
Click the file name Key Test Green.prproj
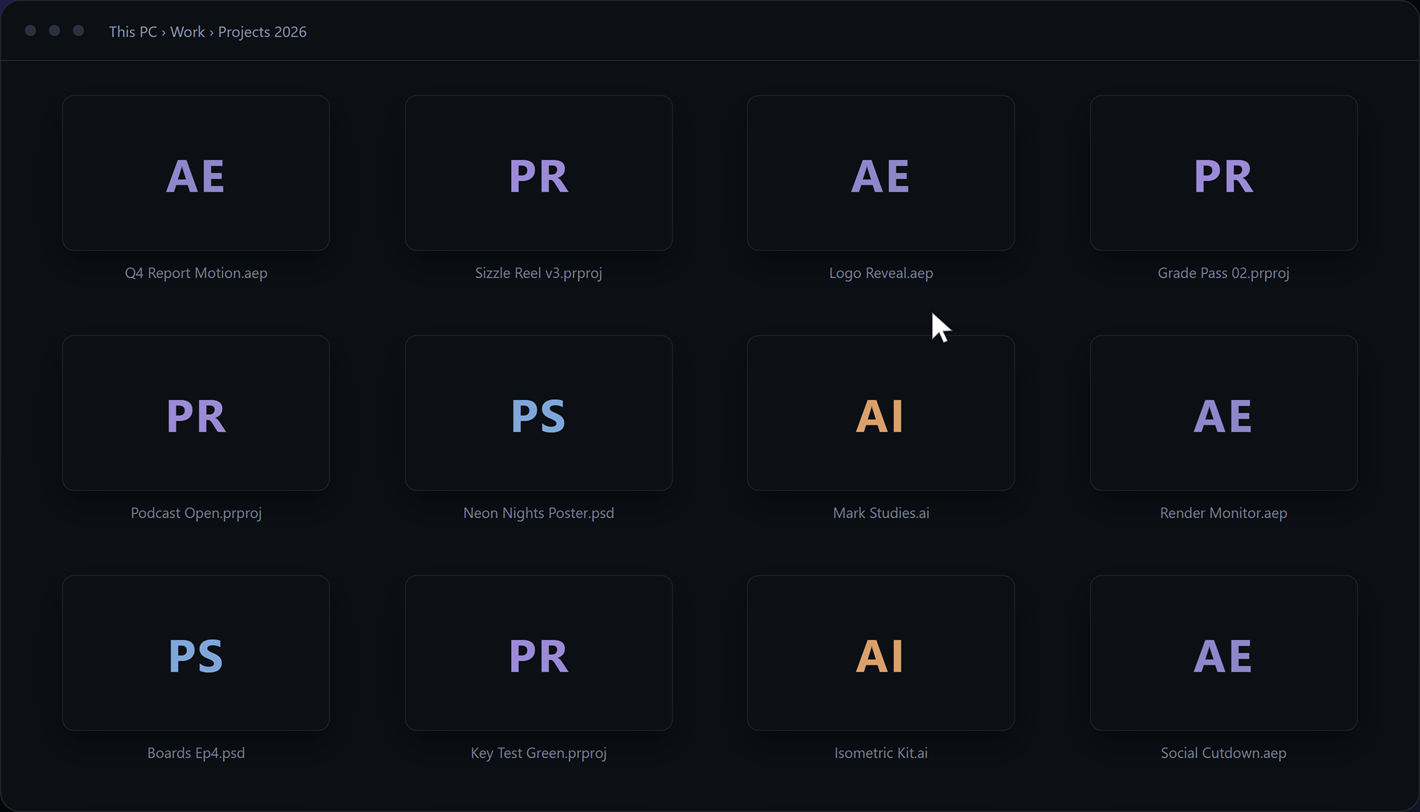[x=539, y=753]
